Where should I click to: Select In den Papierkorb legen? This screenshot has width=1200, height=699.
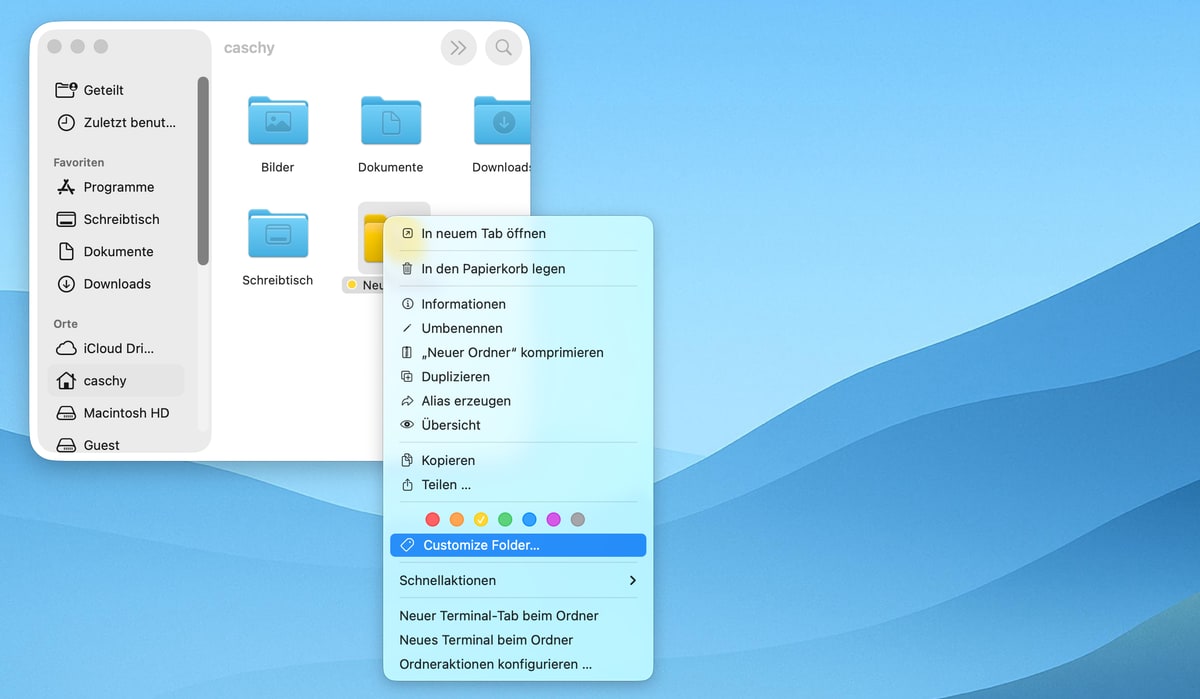(x=493, y=268)
